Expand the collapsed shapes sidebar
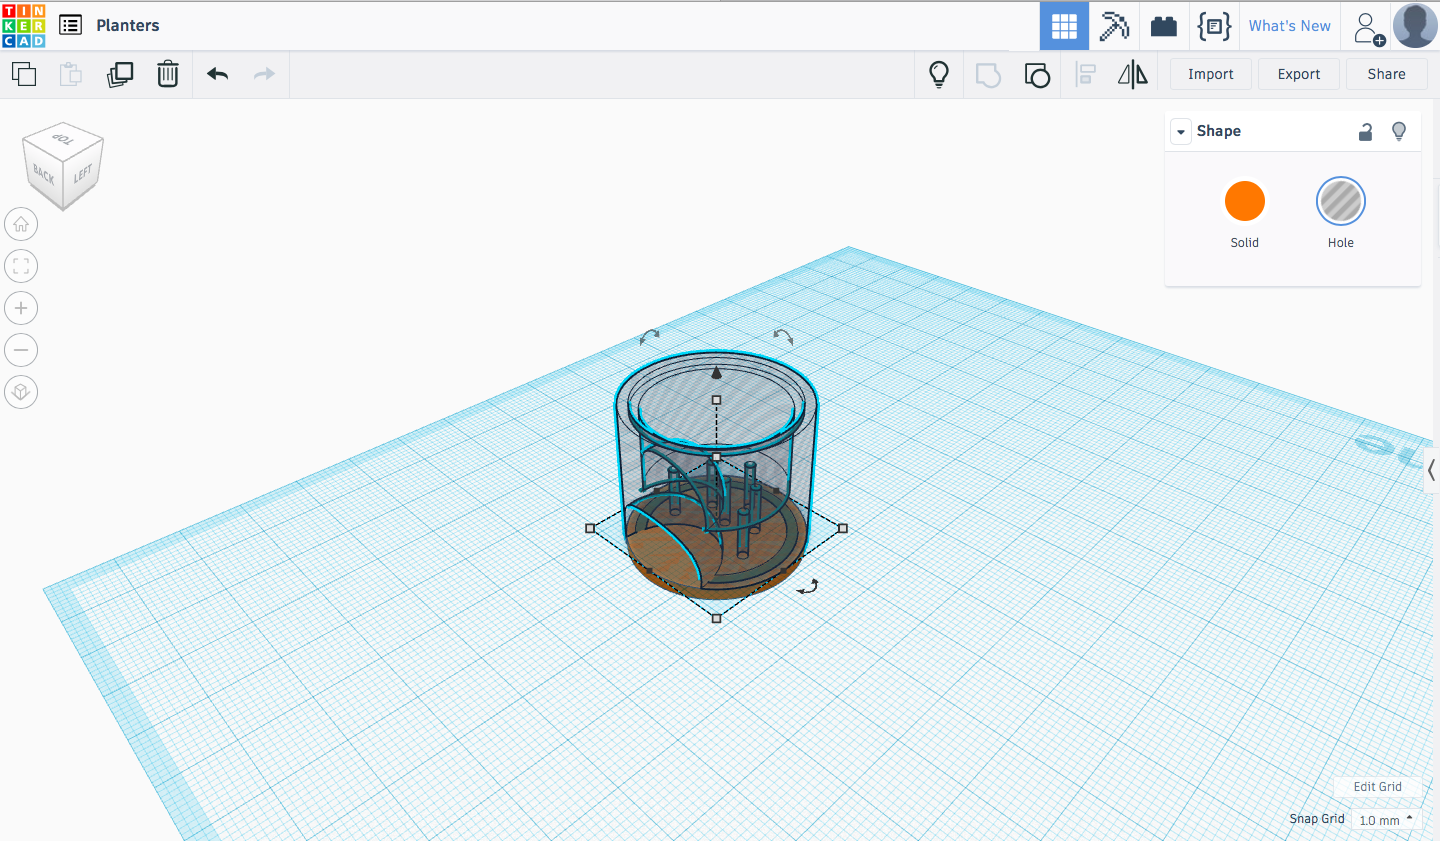Image resolution: width=1440 pixels, height=841 pixels. point(1432,470)
